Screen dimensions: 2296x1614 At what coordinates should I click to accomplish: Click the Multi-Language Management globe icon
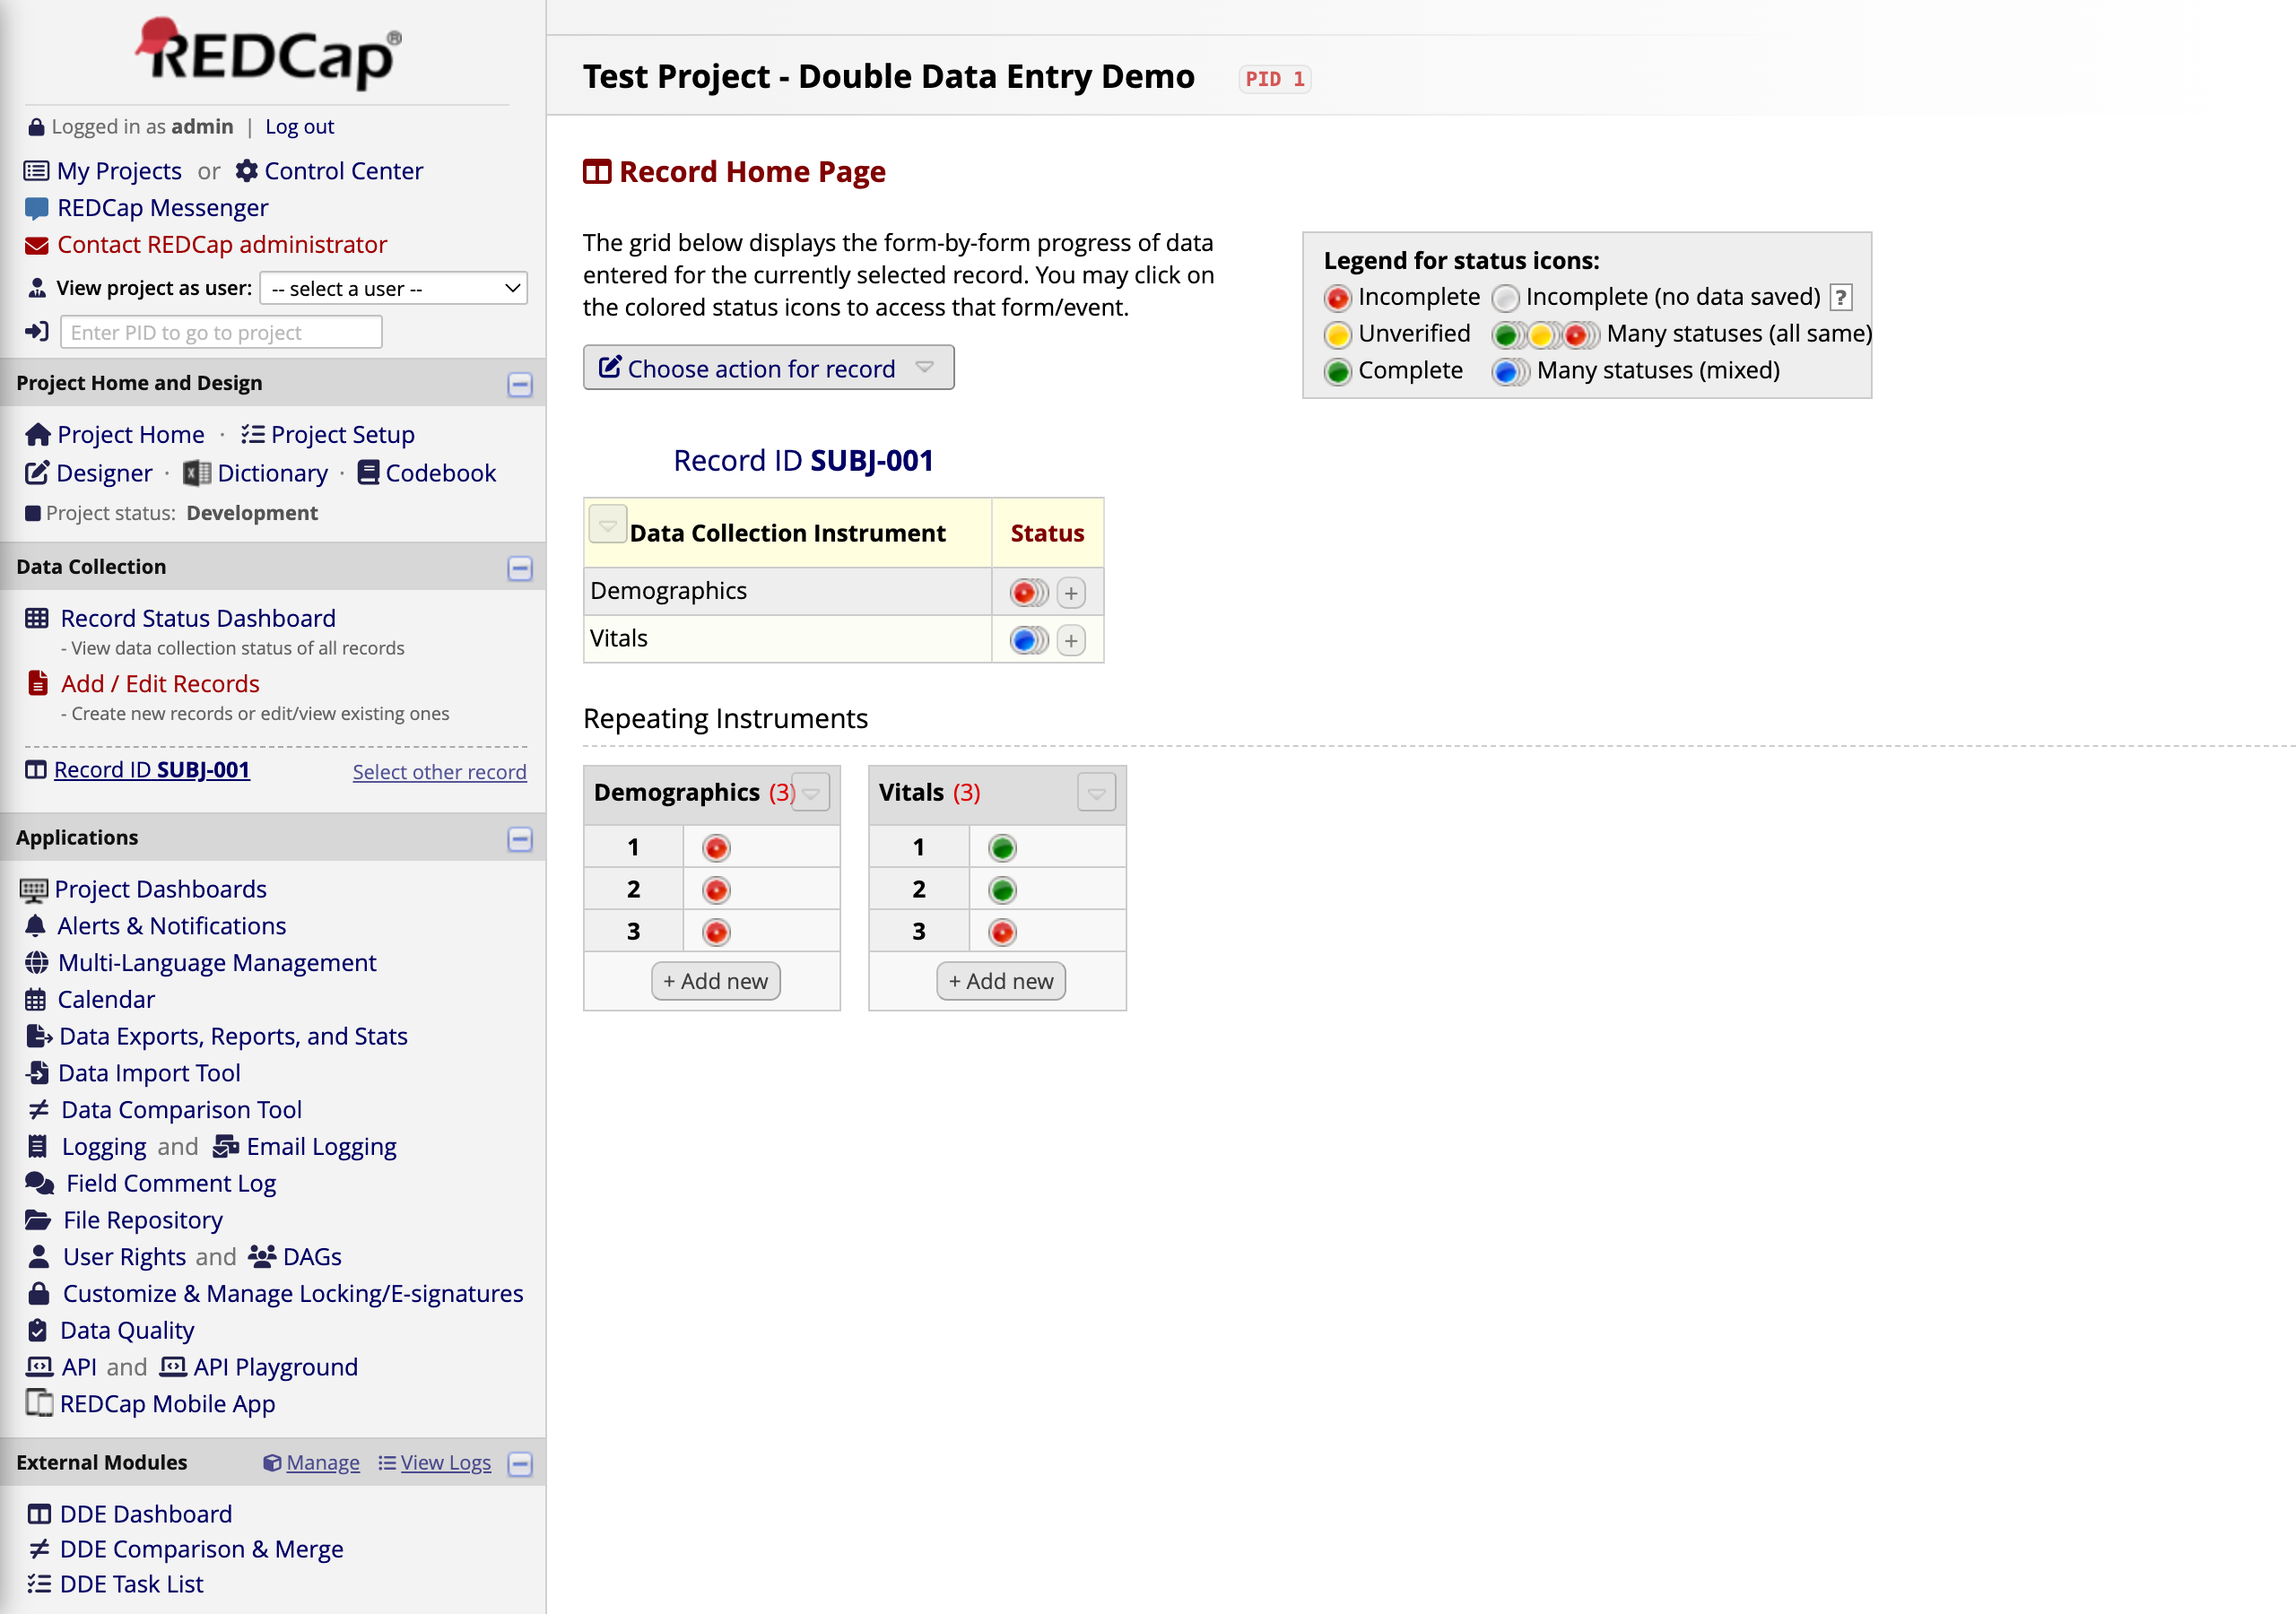coord(36,962)
